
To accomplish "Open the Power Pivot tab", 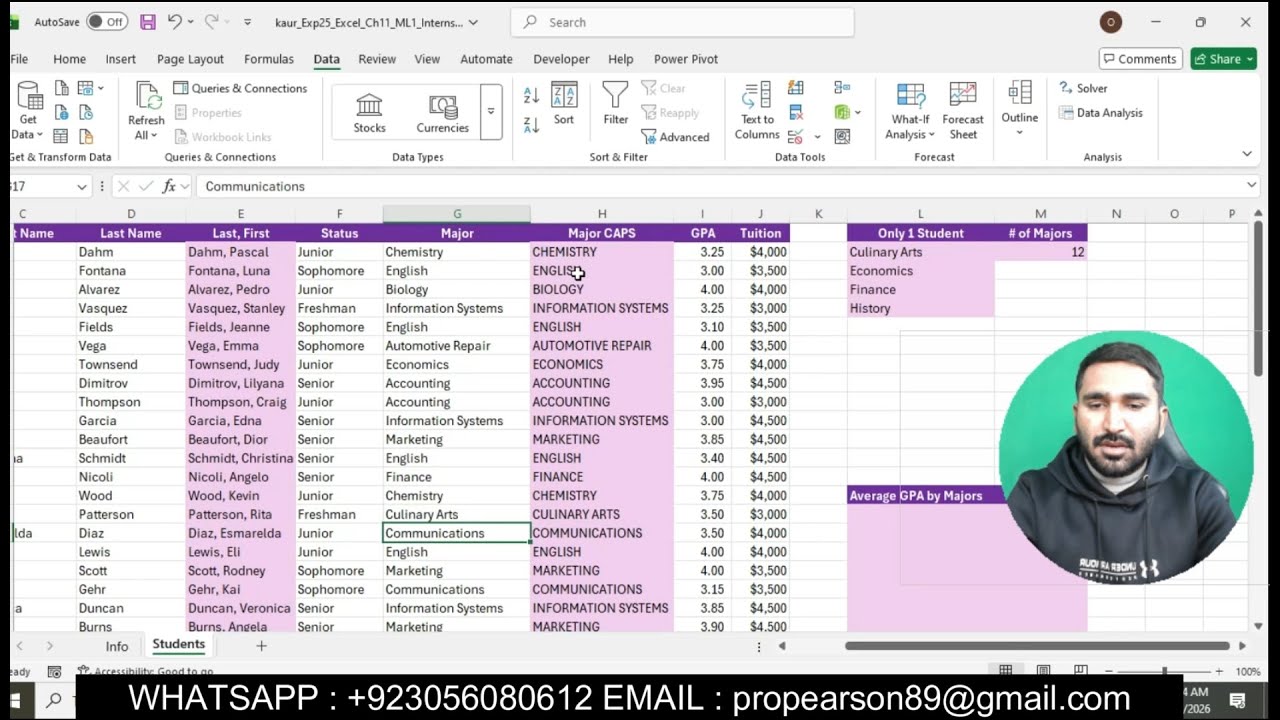I will 686,59.
